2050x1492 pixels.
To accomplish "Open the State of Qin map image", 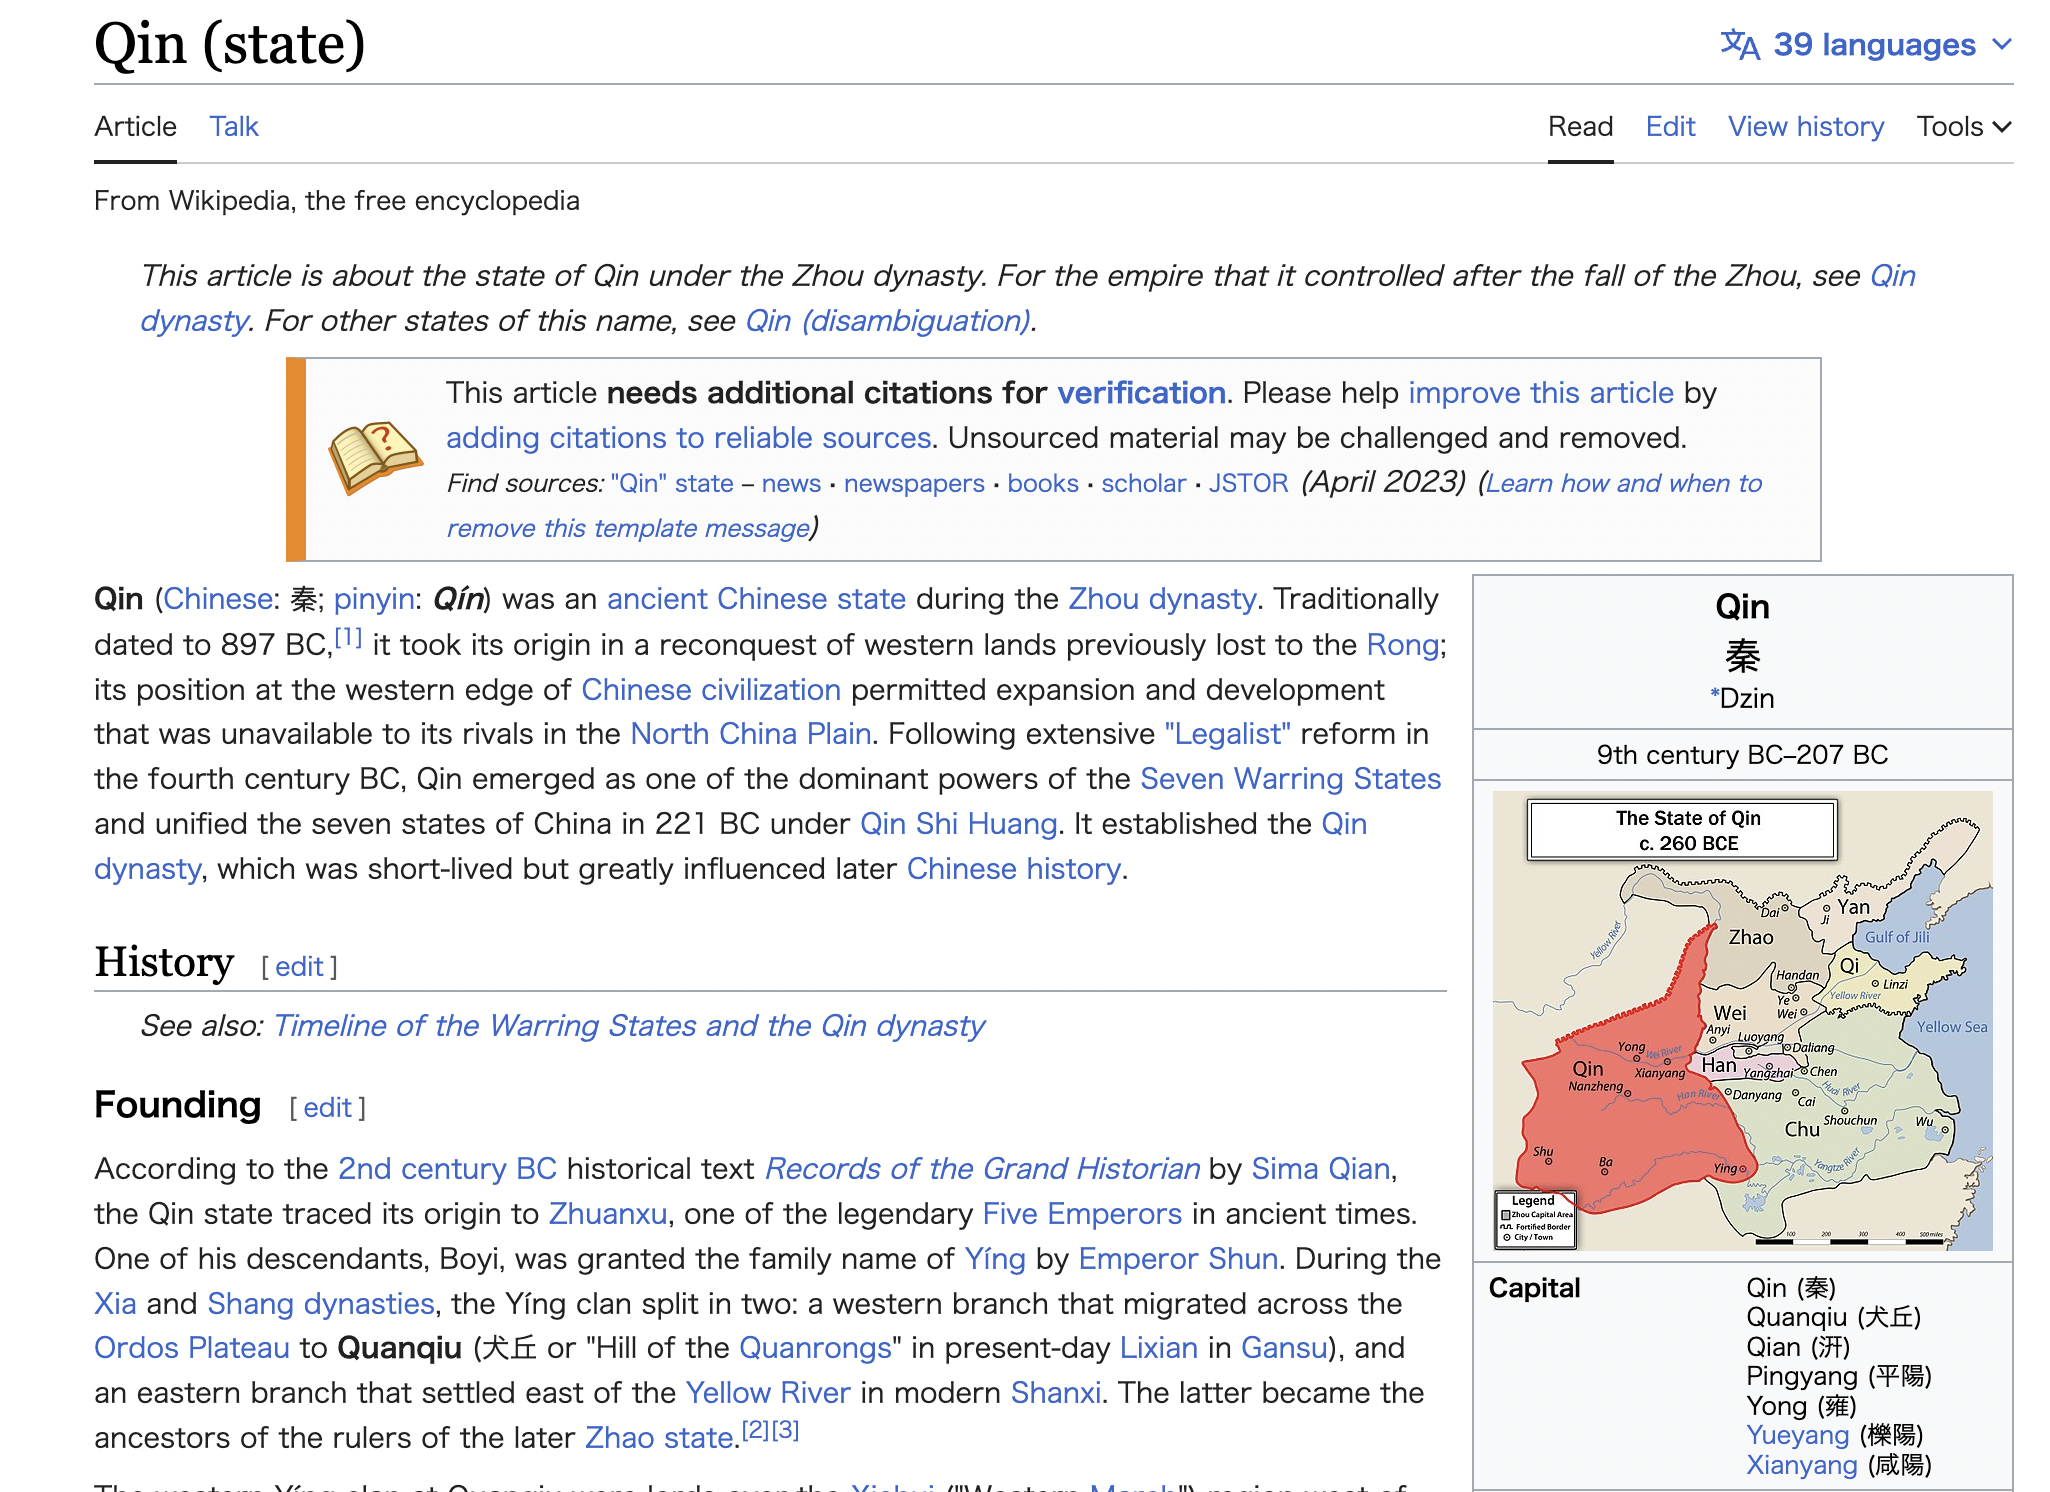I will tap(1742, 1020).
